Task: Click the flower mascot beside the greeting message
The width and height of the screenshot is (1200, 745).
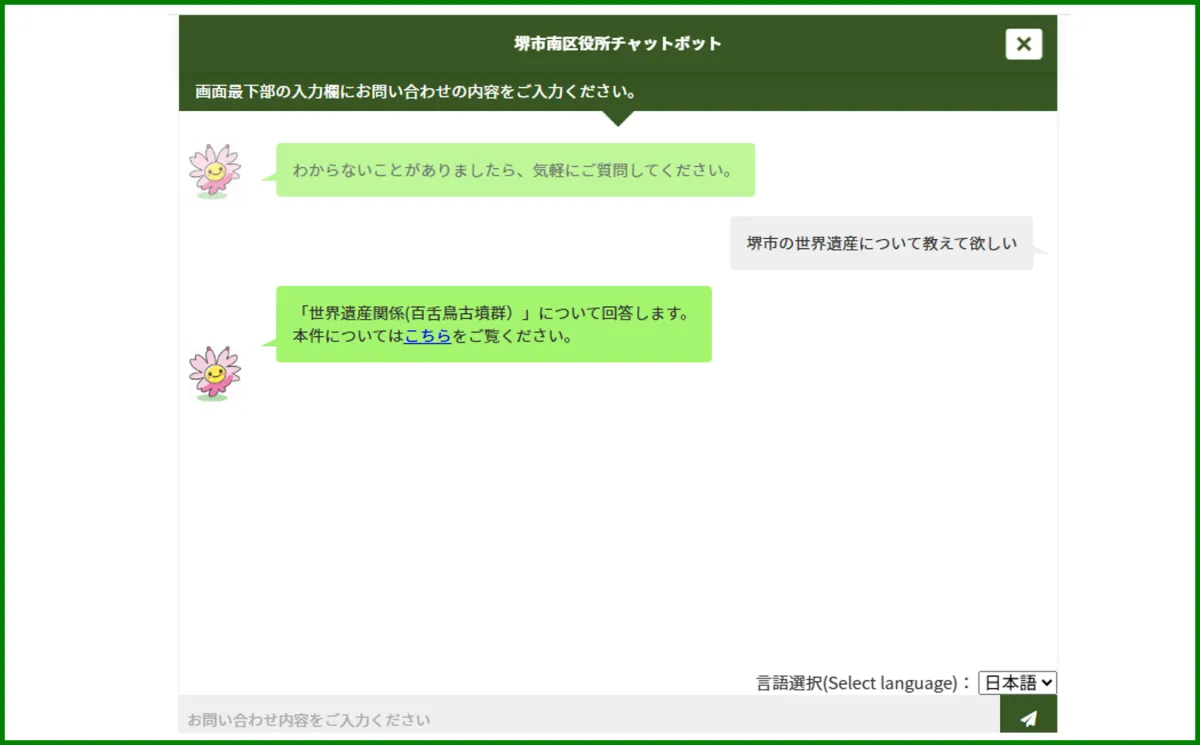Action: 214,171
